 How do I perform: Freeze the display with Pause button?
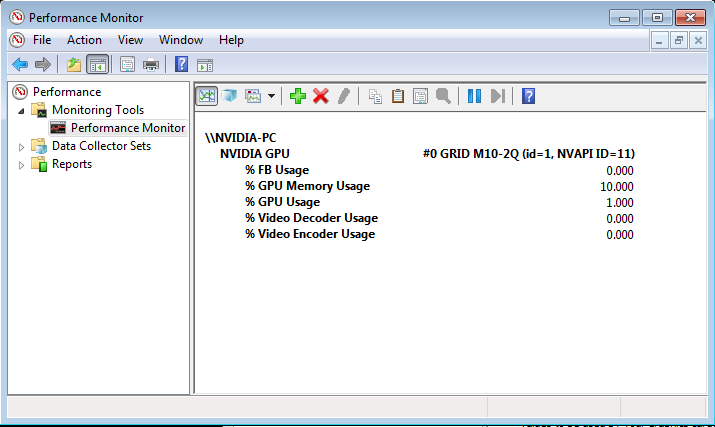(x=474, y=96)
